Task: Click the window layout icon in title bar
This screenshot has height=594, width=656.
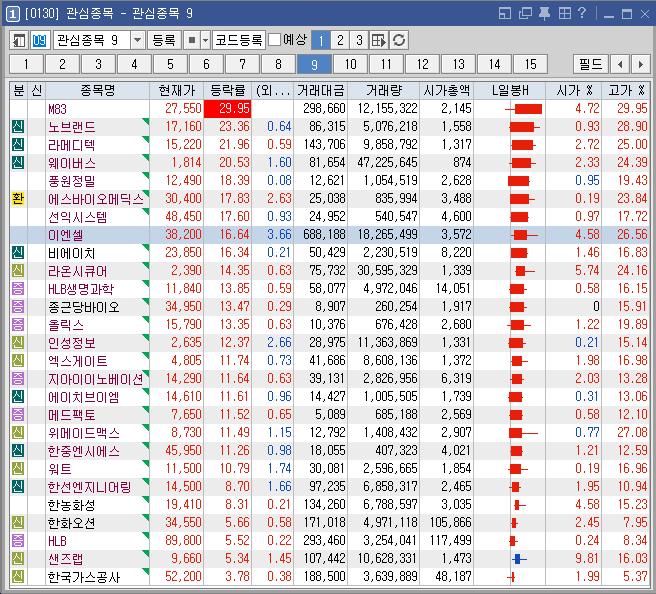Action: click(505, 13)
